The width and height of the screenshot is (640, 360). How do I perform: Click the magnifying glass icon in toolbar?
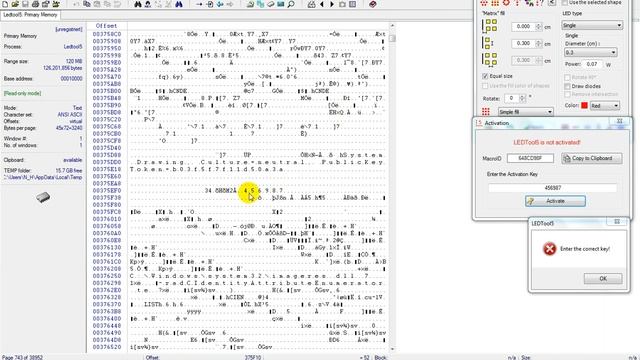[291, 4]
